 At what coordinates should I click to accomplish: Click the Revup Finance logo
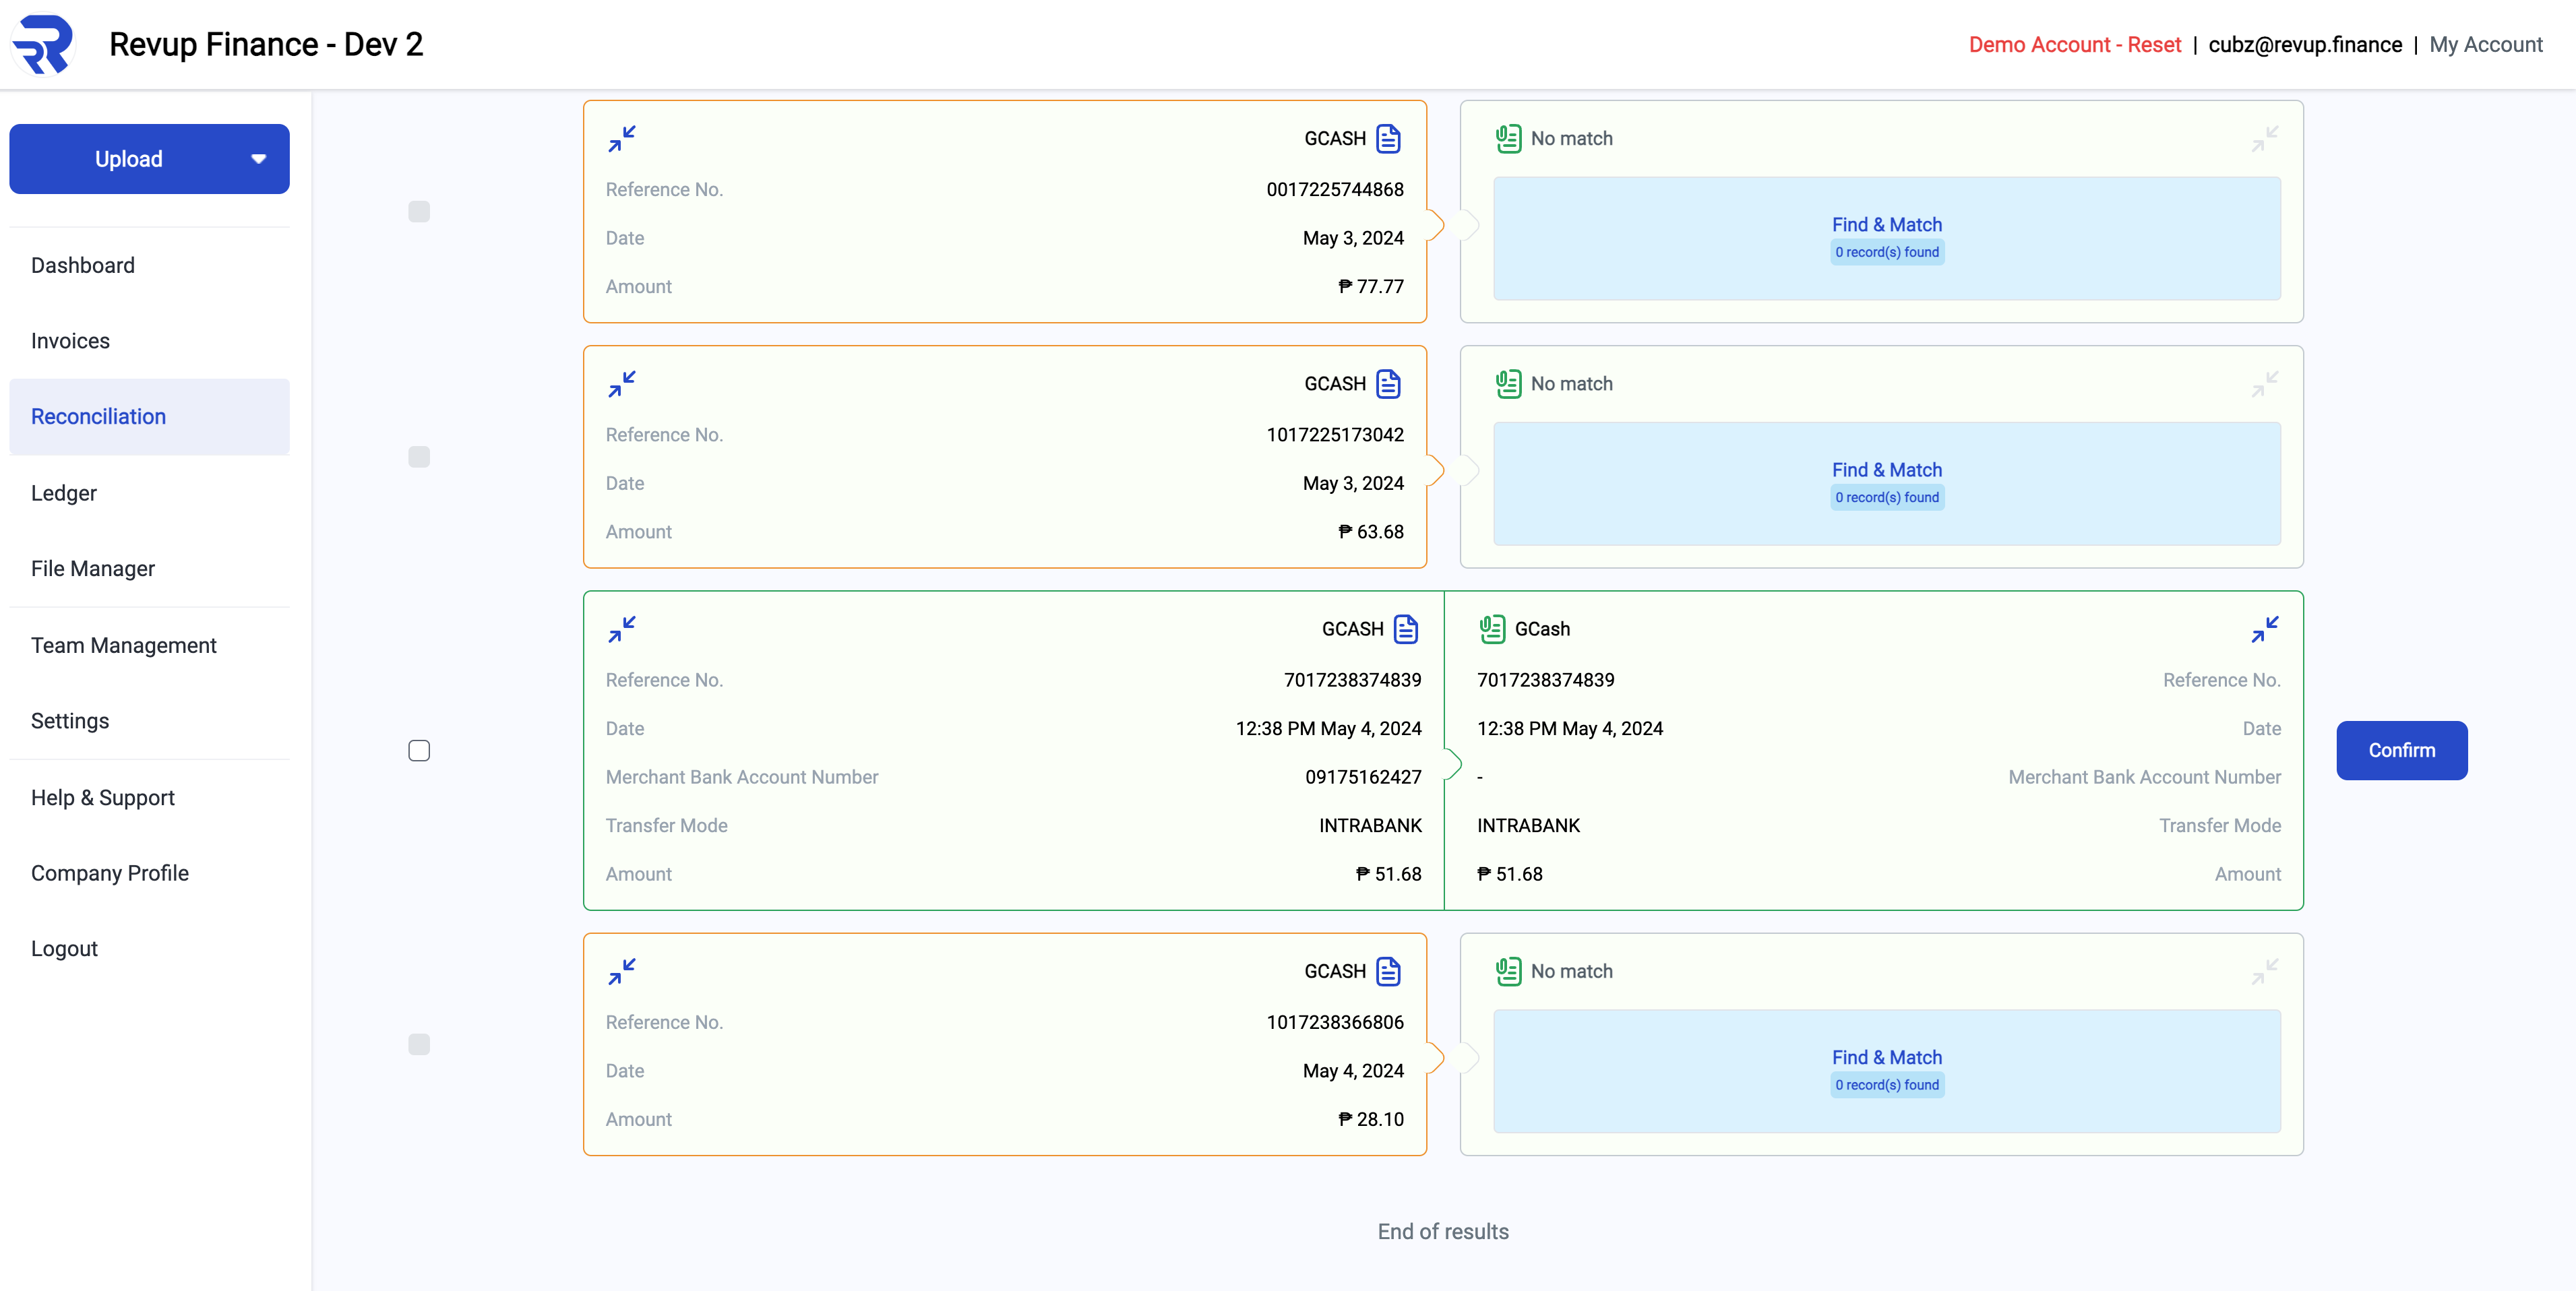tap(43, 44)
